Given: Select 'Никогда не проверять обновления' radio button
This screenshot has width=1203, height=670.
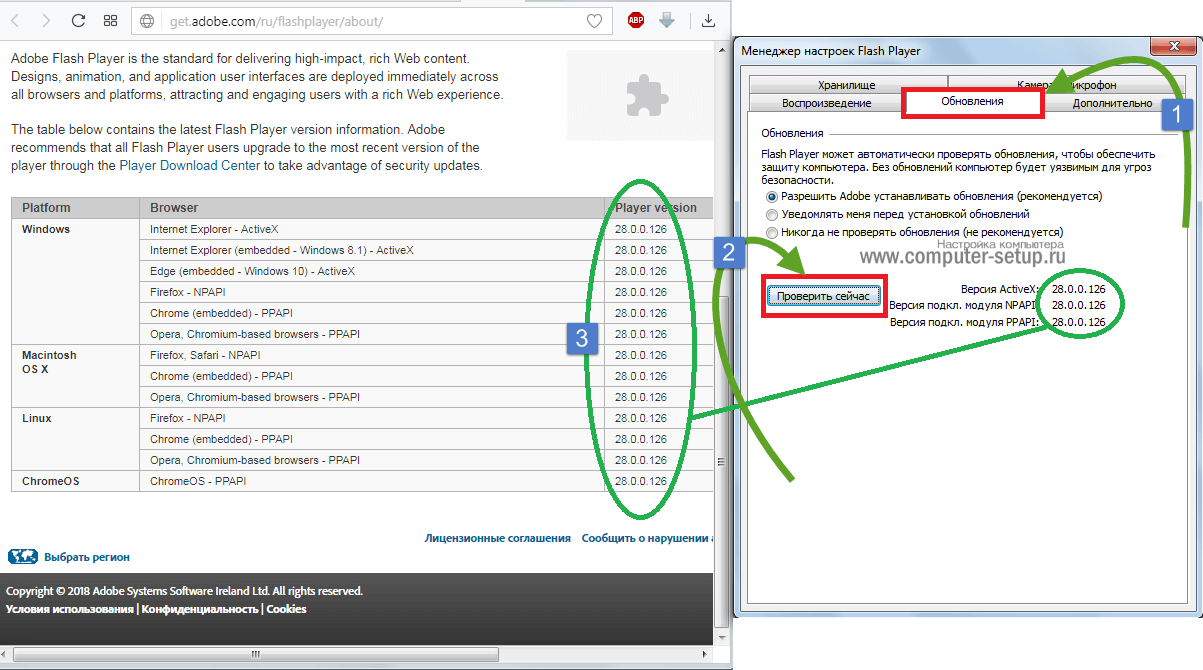Looking at the screenshot, I should [x=771, y=232].
